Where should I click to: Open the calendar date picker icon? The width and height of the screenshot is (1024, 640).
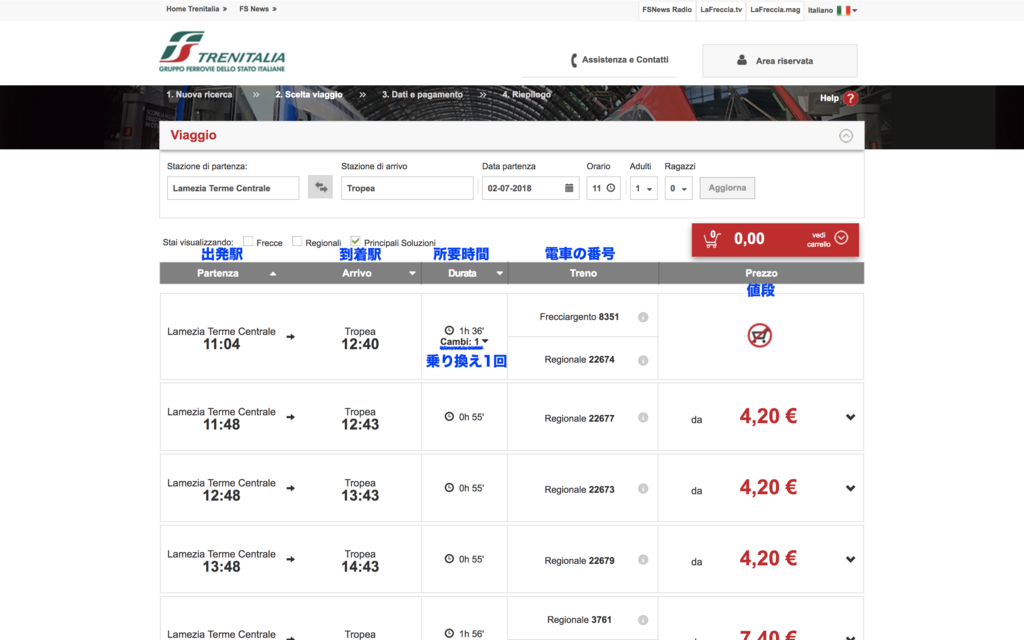(x=569, y=188)
